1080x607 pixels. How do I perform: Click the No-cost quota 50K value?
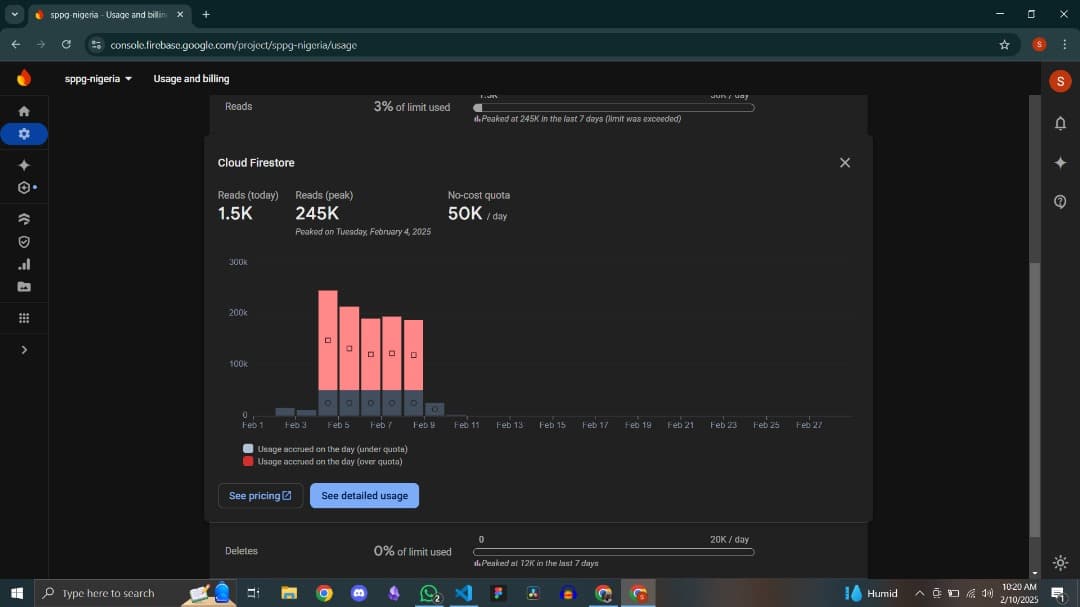click(x=465, y=214)
